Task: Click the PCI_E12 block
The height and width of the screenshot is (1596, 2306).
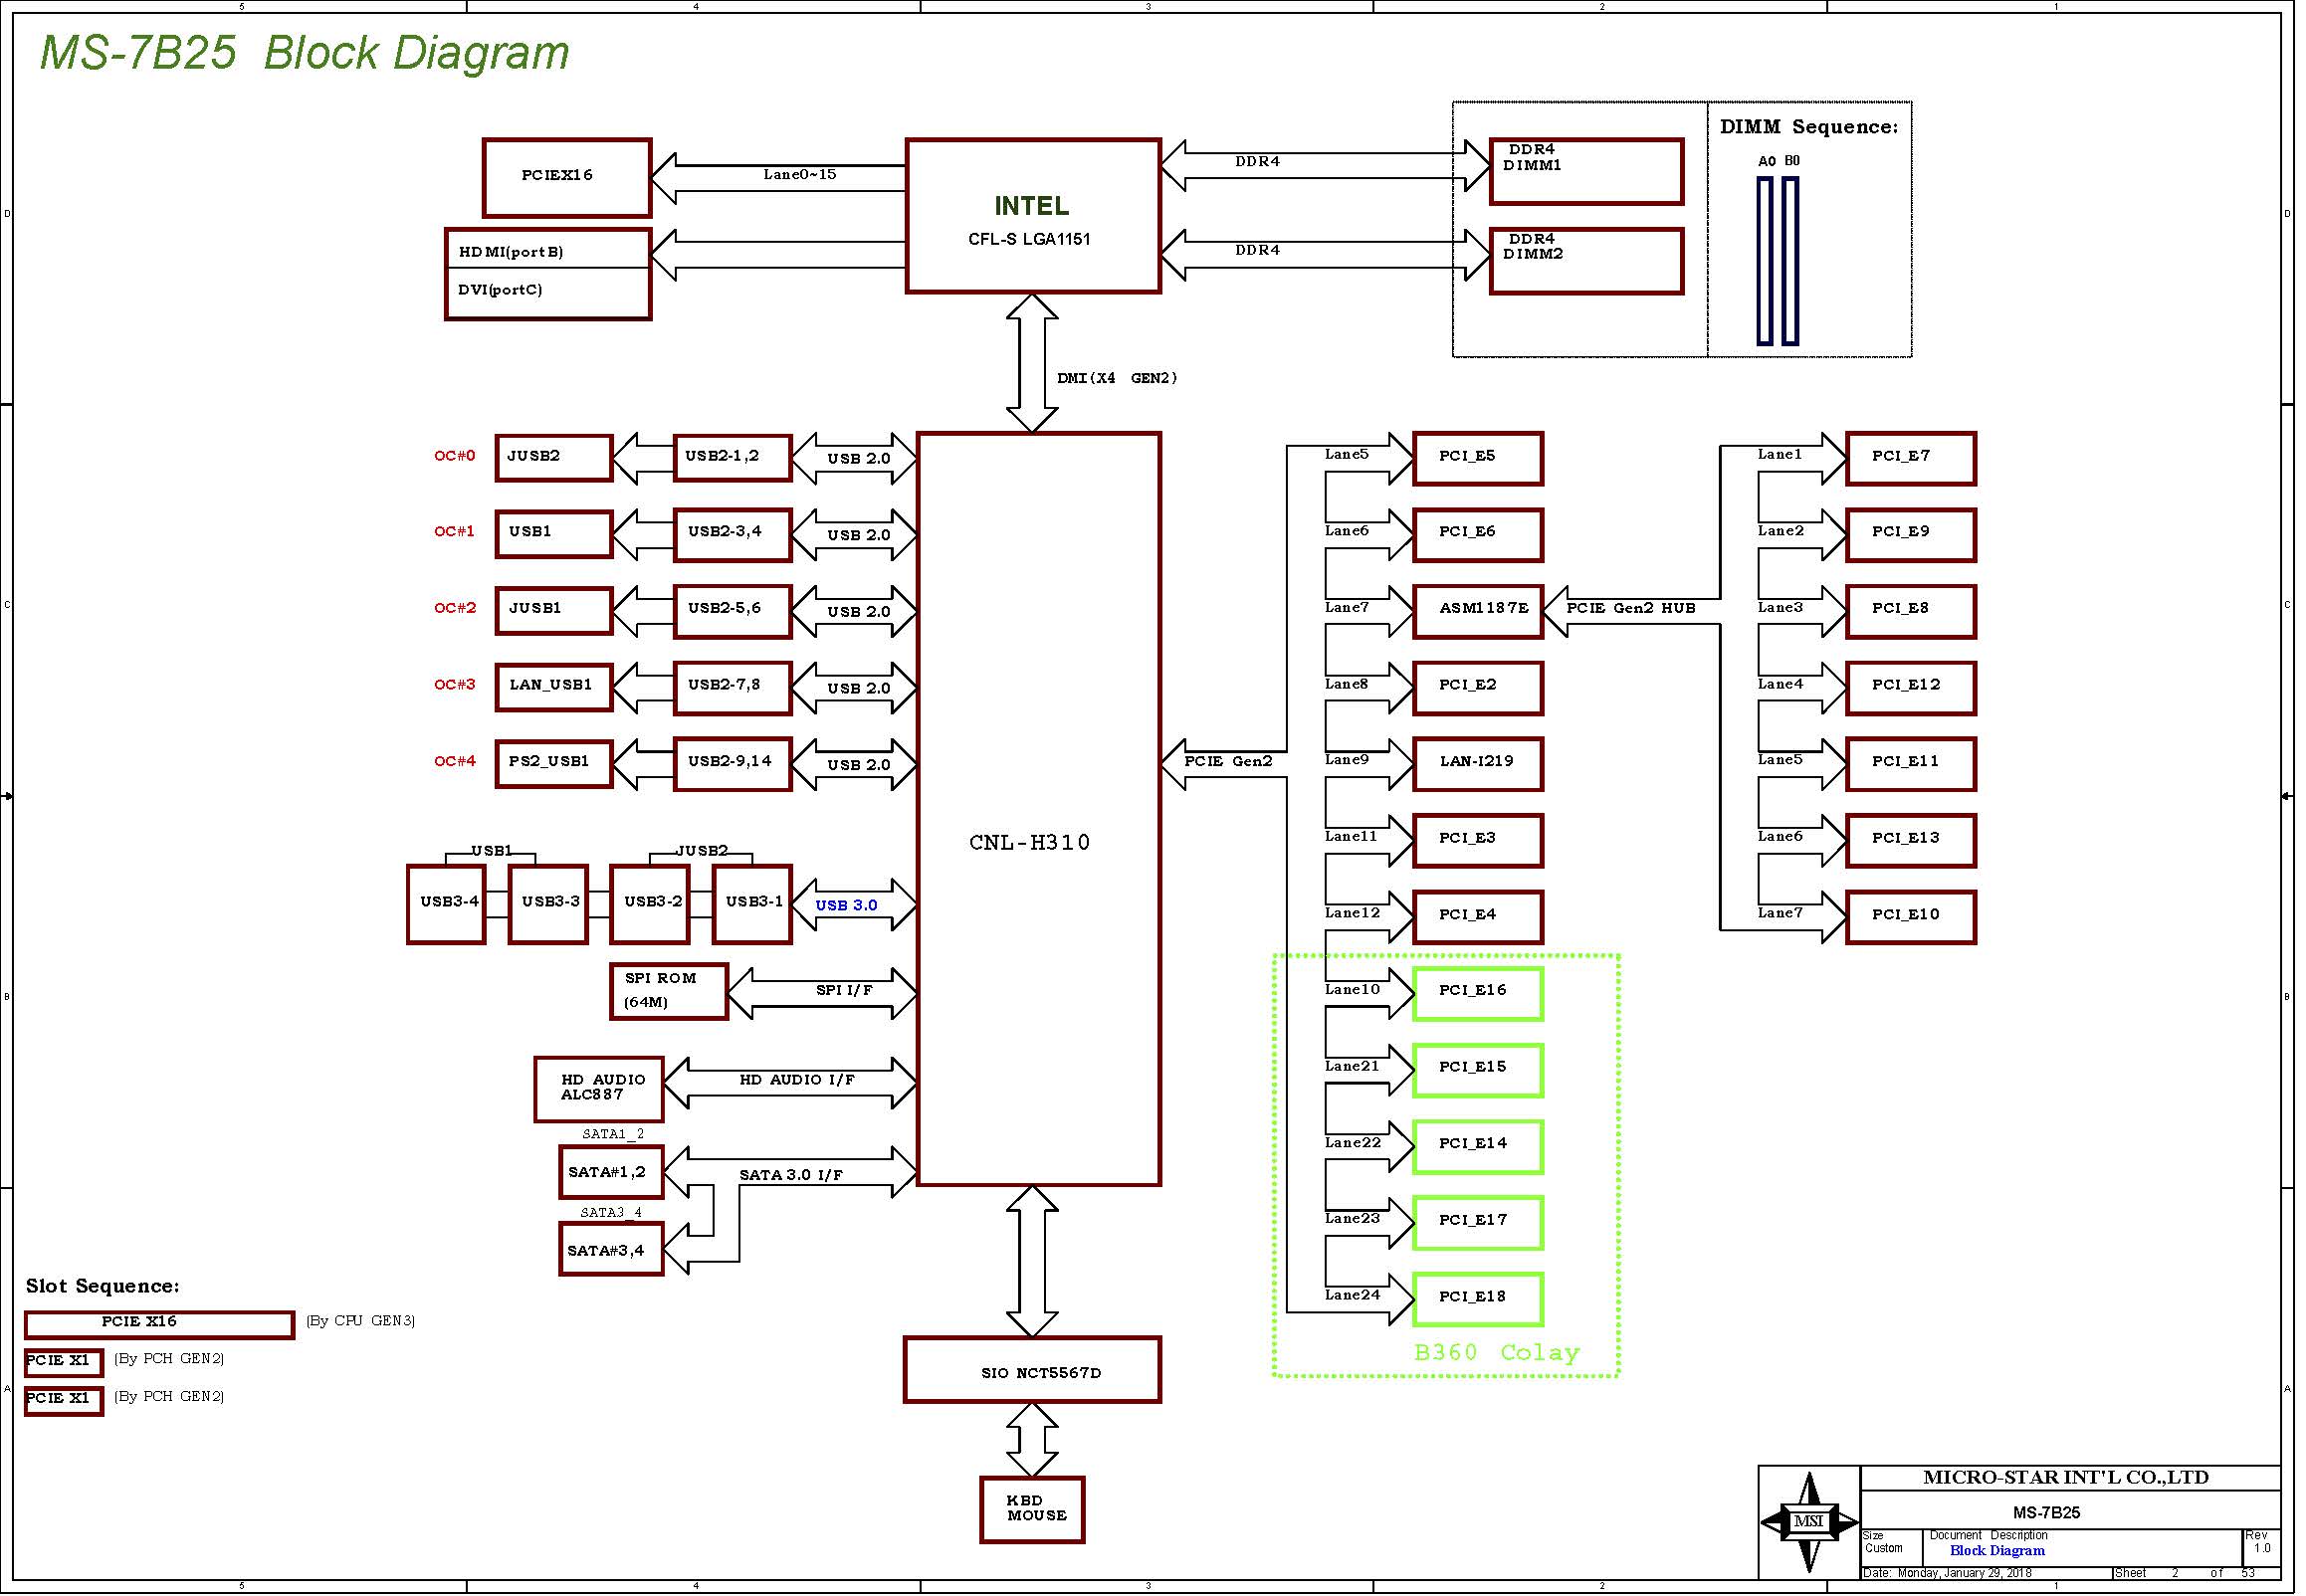Action: pos(1911,688)
